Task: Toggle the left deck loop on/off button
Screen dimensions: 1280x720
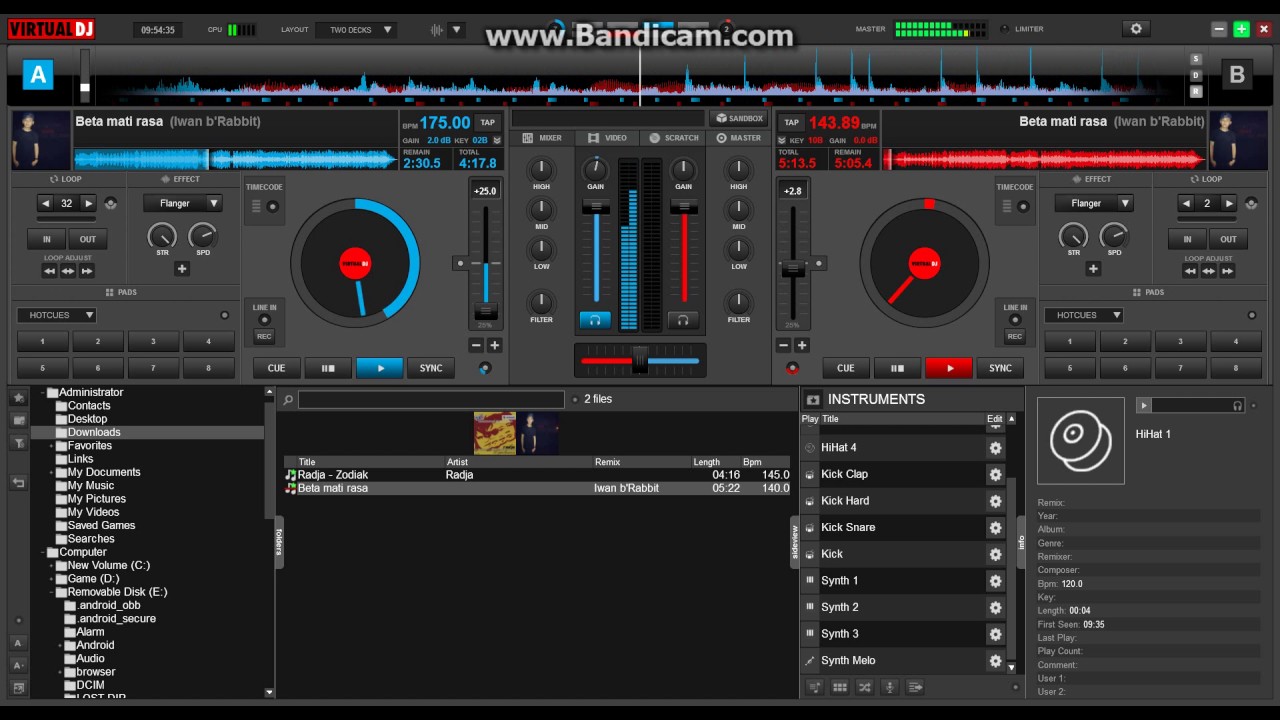Action: click(x=110, y=203)
